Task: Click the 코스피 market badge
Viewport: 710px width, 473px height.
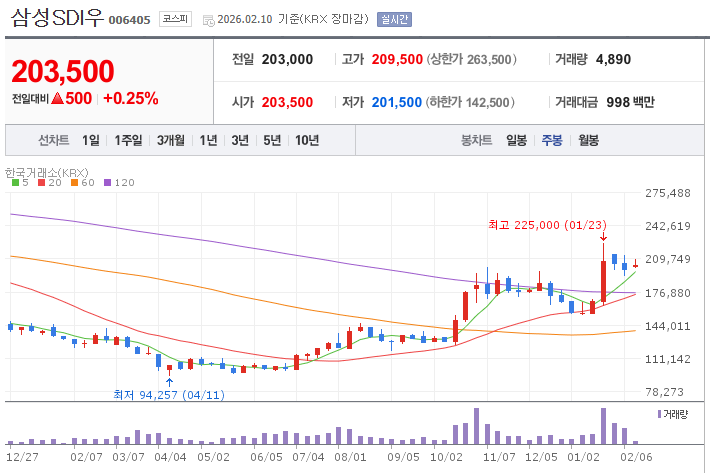Action: pos(175,19)
